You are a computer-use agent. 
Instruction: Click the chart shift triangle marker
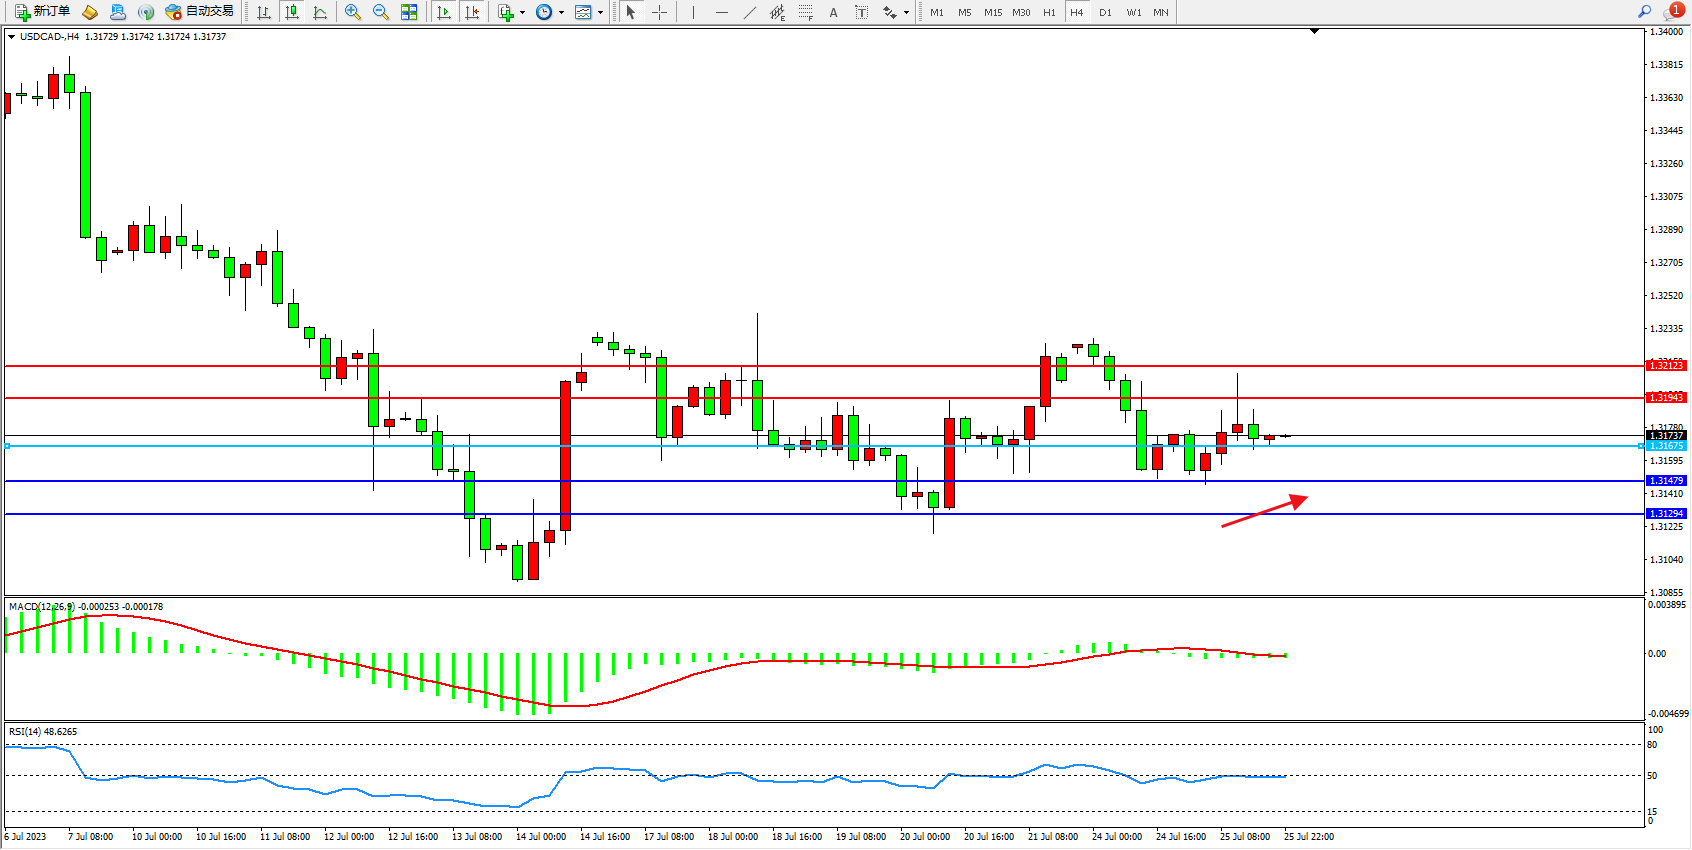(x=1314, y=32)
